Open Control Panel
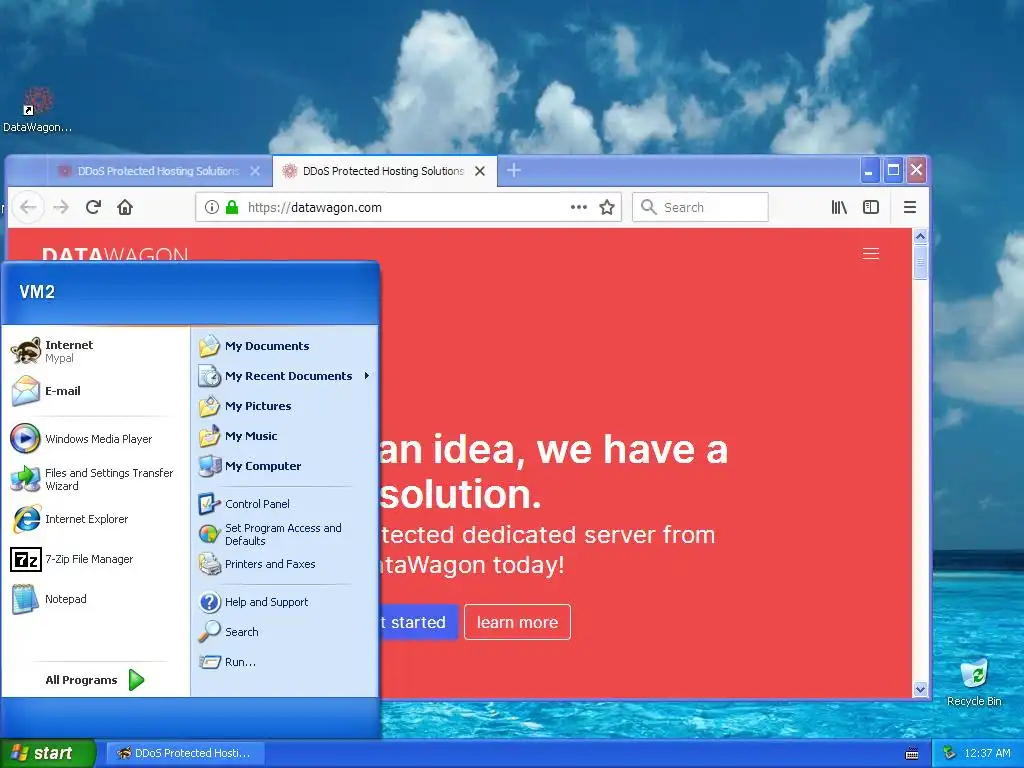The width and height of the screenshot is (1024, 768). (x=285, y=504)
